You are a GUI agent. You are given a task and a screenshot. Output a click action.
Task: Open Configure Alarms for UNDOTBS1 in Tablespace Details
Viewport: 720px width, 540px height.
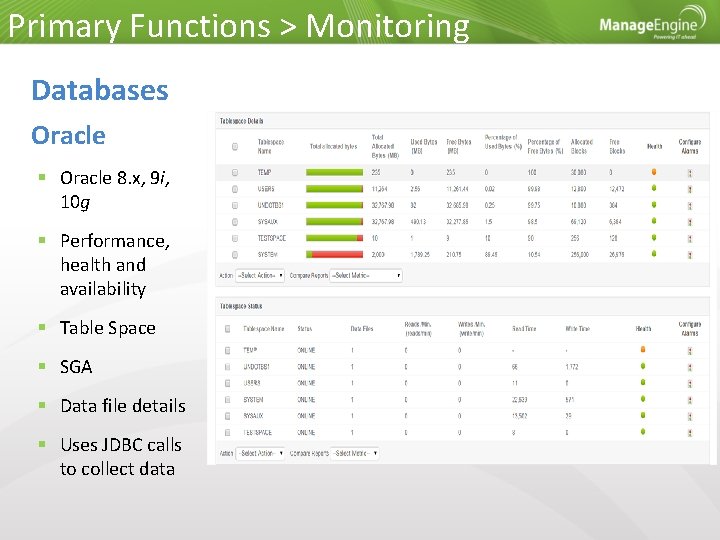click(690, 206)
